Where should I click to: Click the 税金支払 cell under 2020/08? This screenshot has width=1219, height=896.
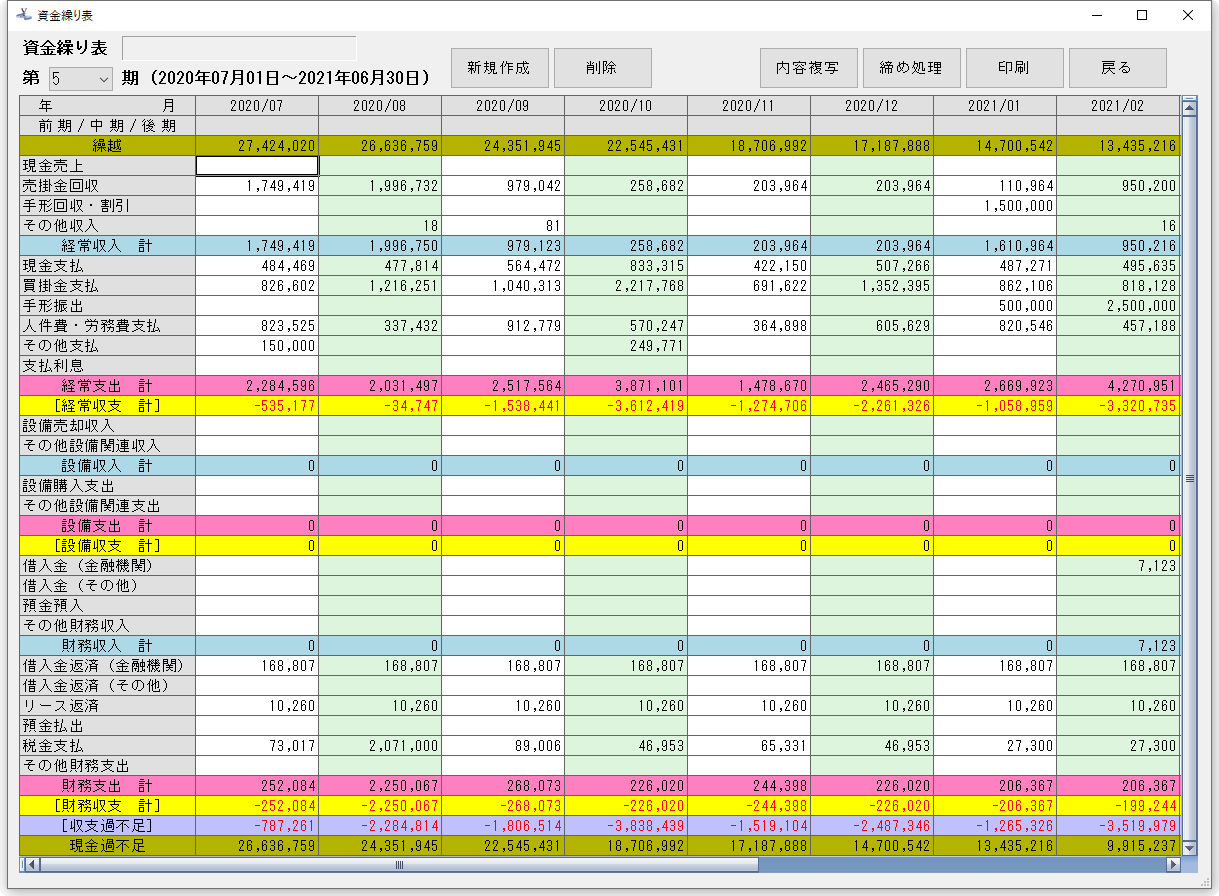[379, 746]
